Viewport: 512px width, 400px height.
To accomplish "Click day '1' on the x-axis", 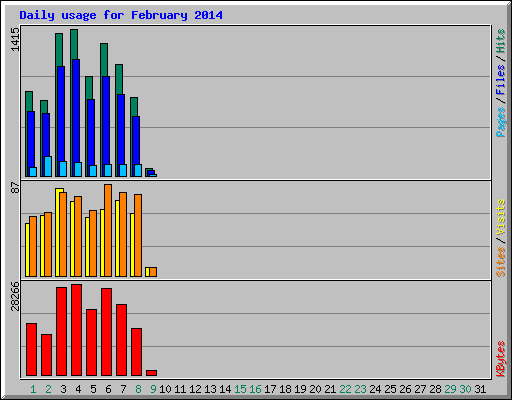I will coord(33,389).
